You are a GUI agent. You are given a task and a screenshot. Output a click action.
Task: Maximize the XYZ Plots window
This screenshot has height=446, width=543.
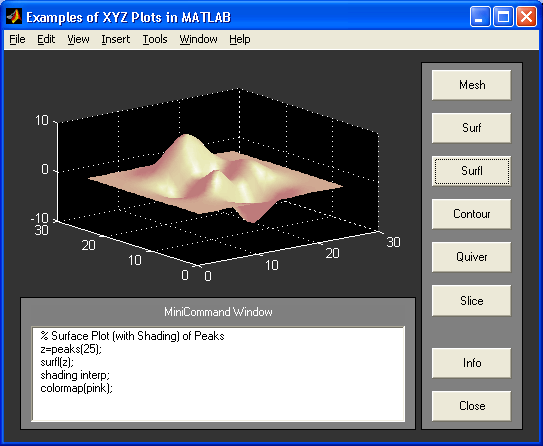[x=503, y=16]
